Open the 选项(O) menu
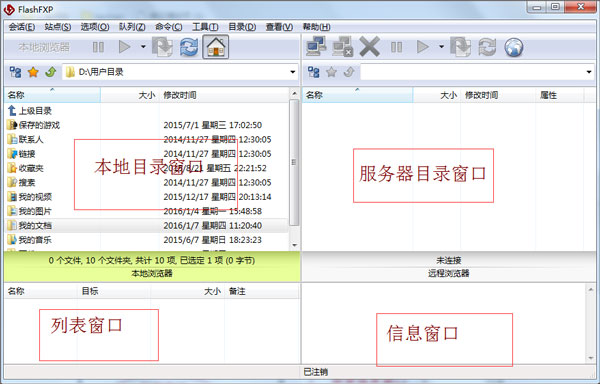 (95, 27)
